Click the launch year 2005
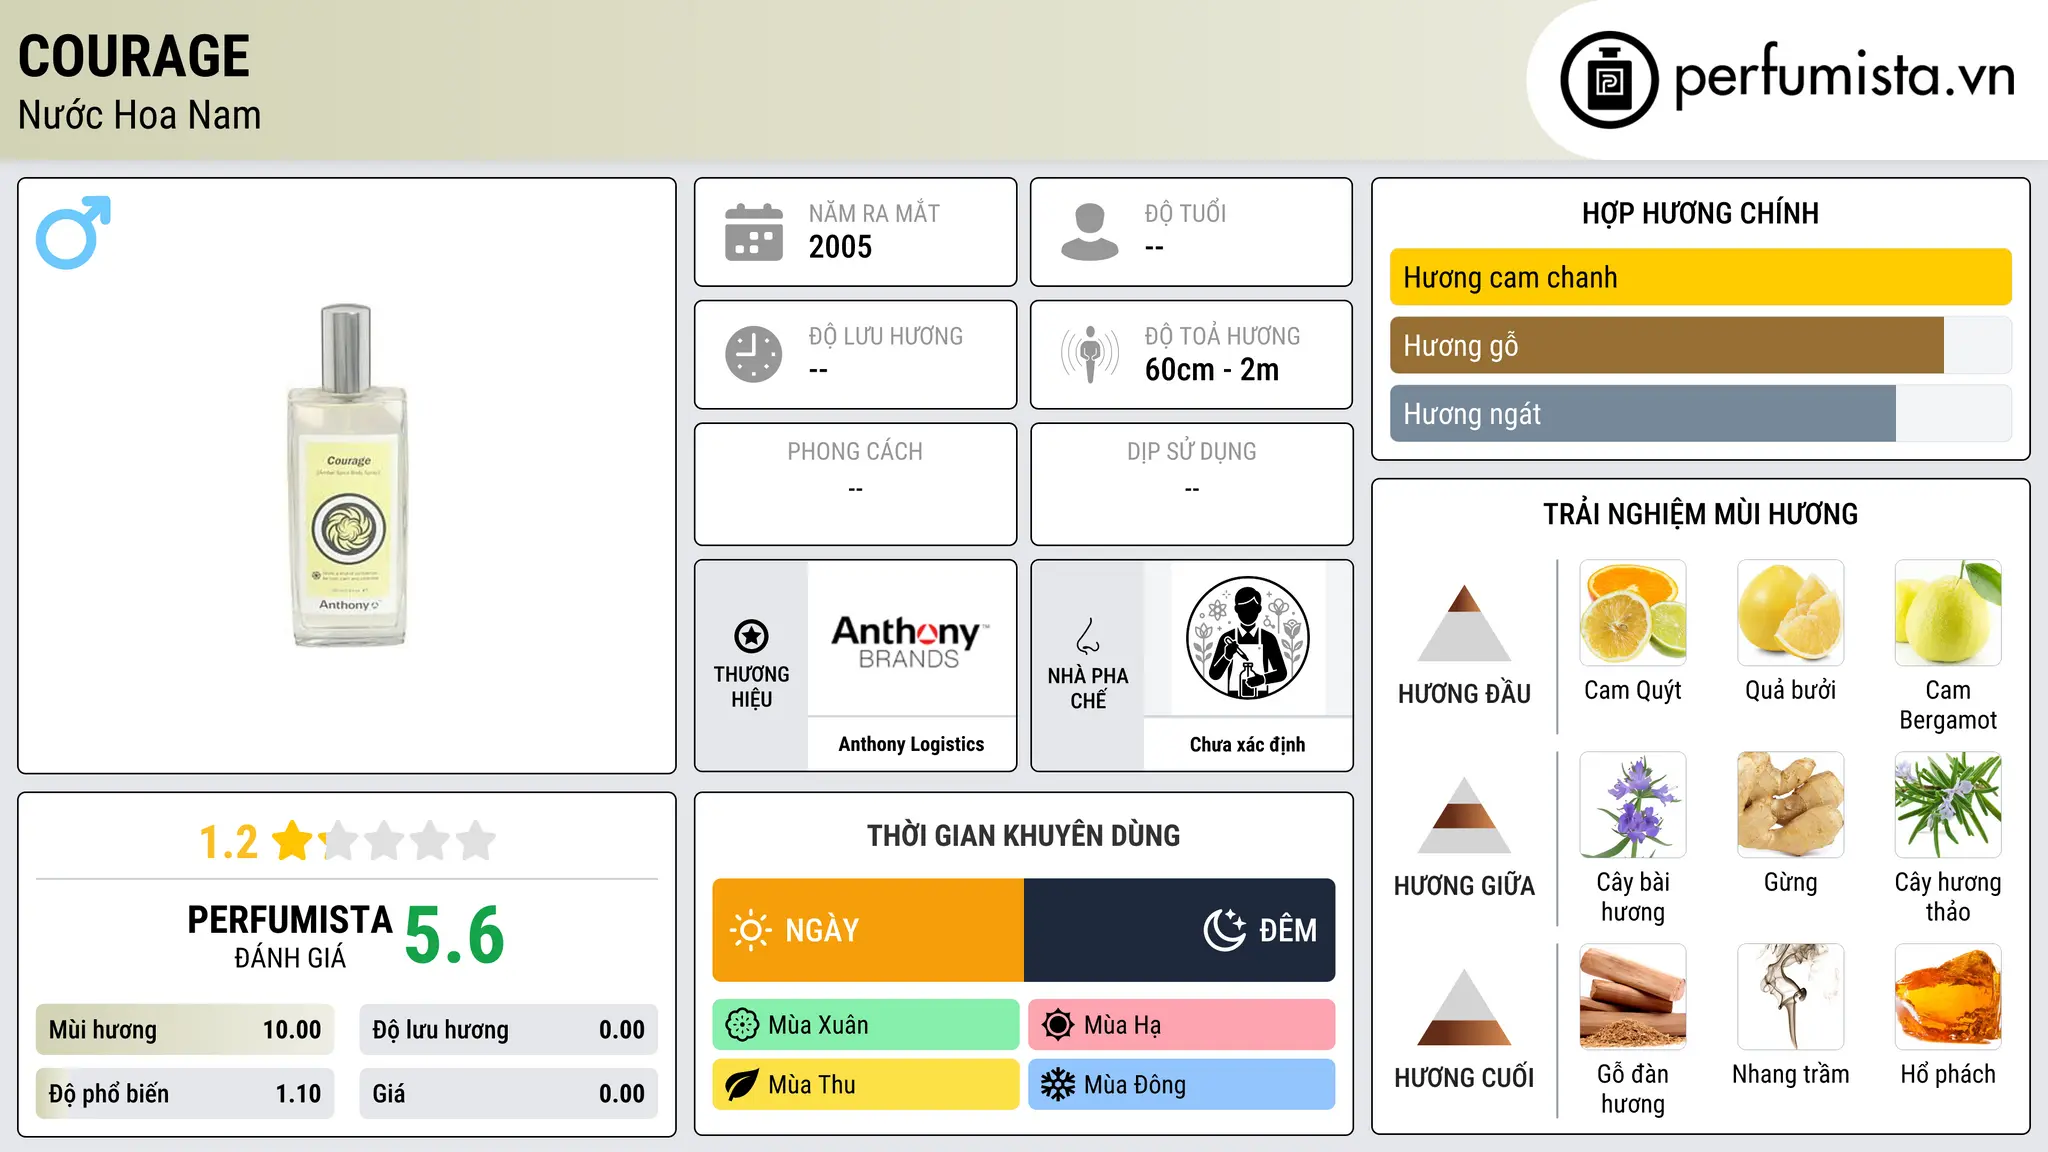The image size is (2048, 1152). click(840, 247)
